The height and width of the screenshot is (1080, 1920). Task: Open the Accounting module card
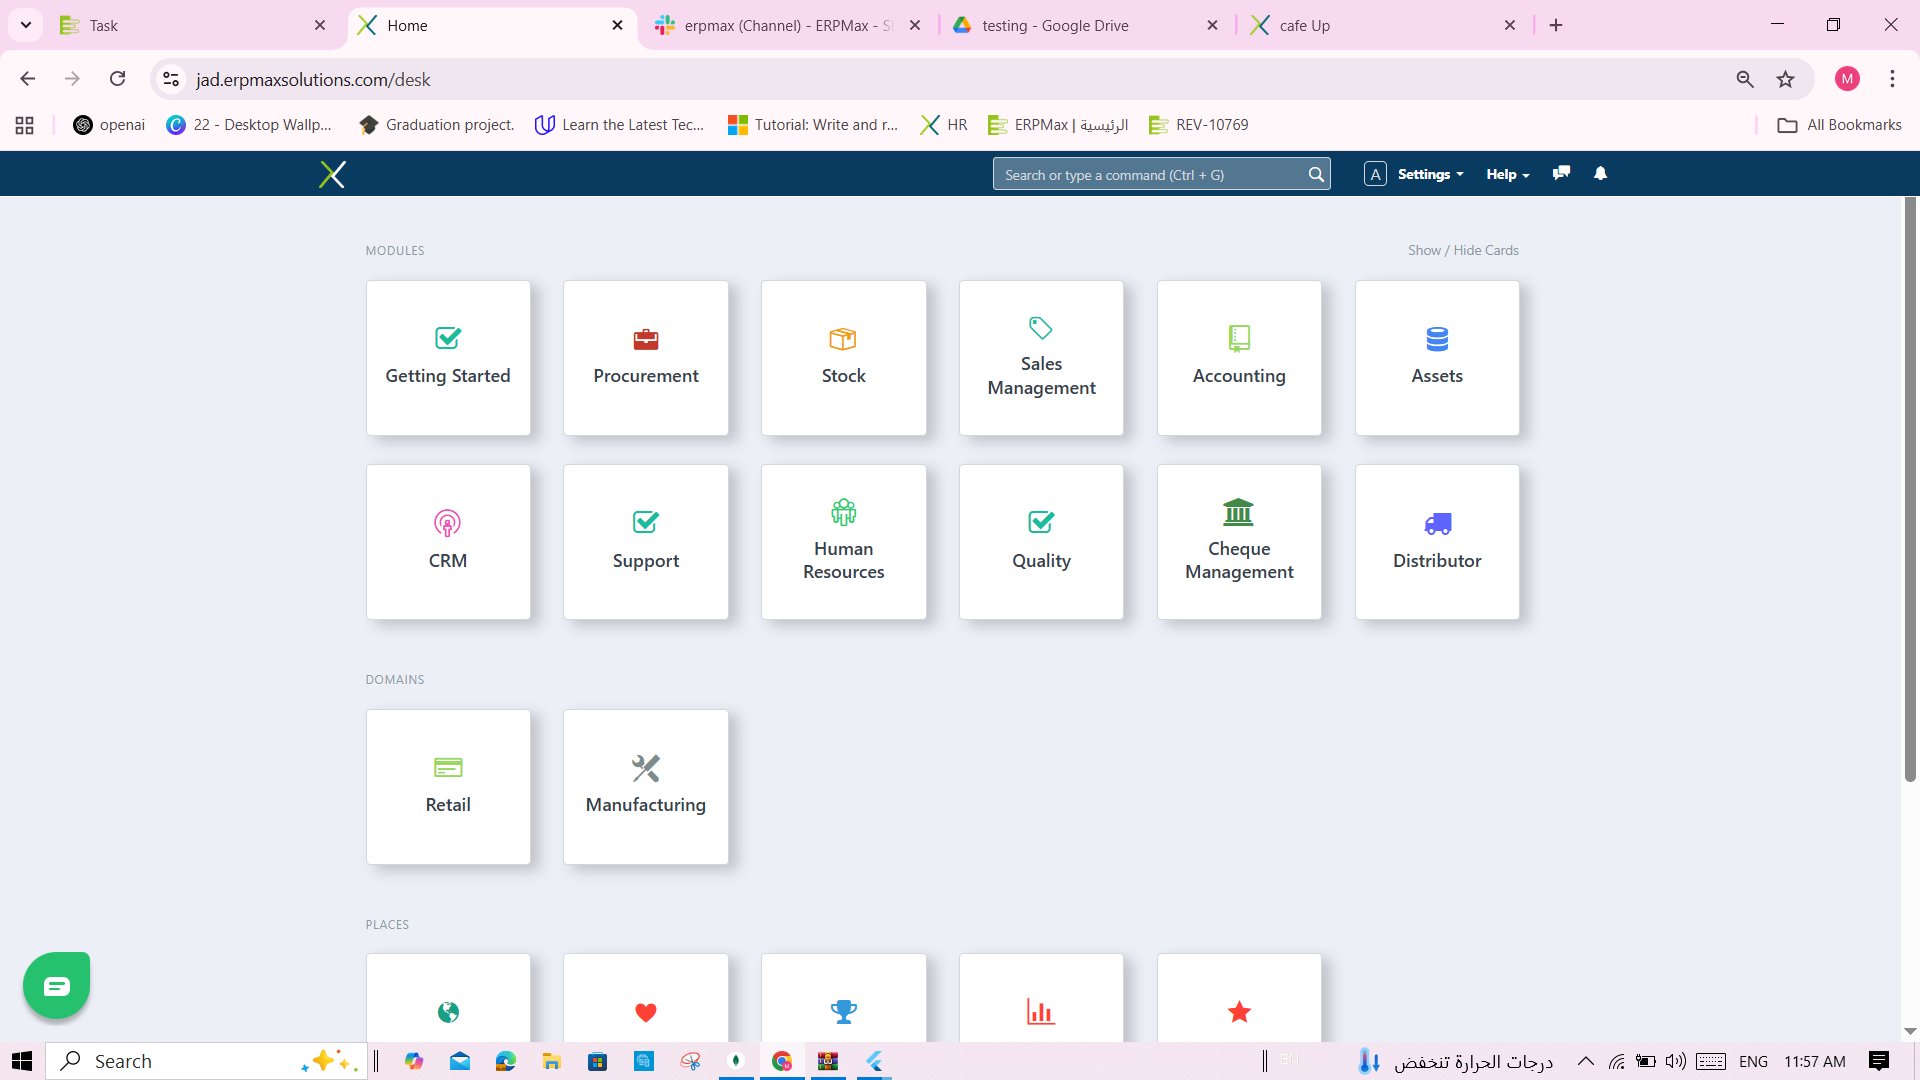tap(1238, 358)
